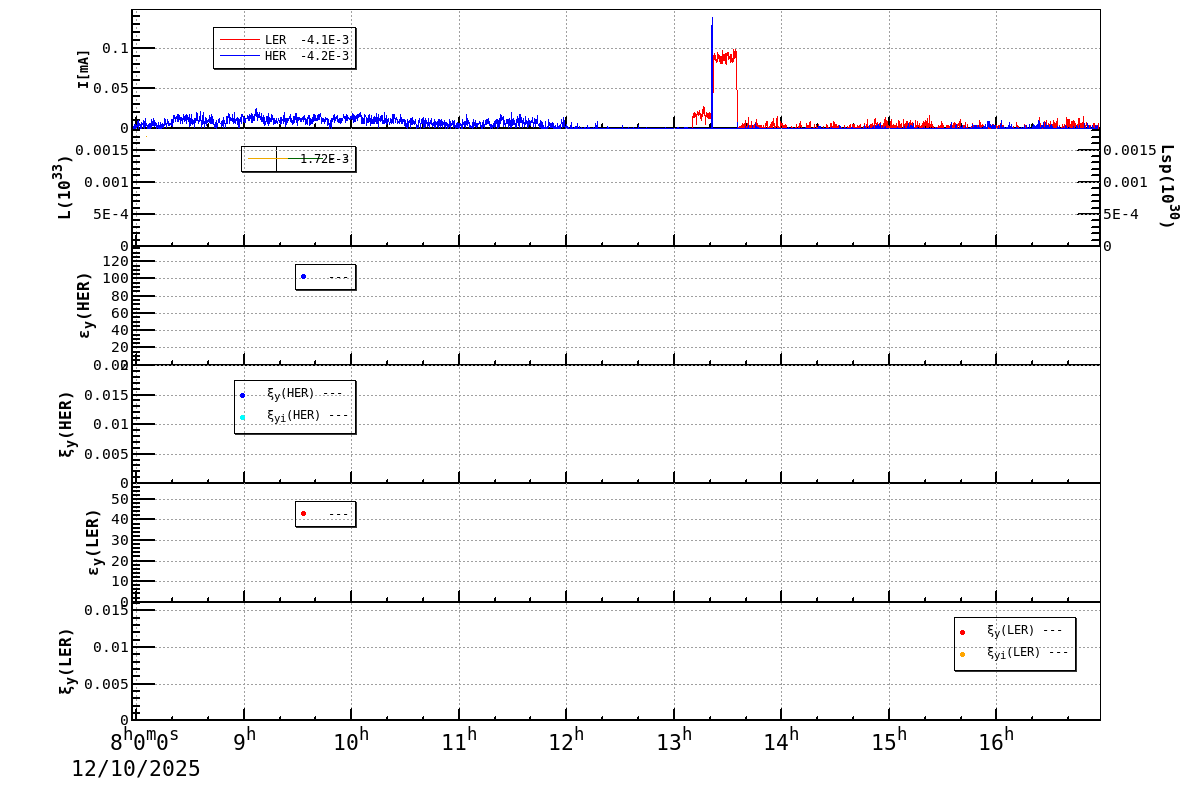Select the blue HER legend marker
1200x798 pixels.
[240, 55]
